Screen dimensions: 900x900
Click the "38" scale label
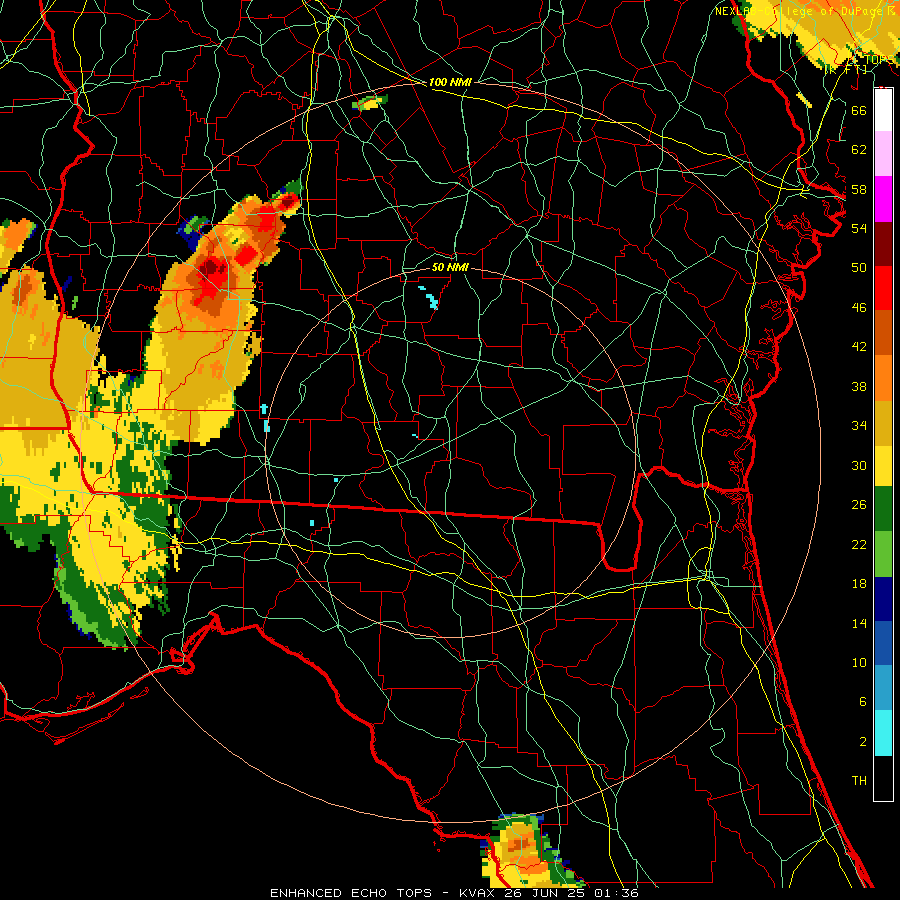tap(859, 386)
